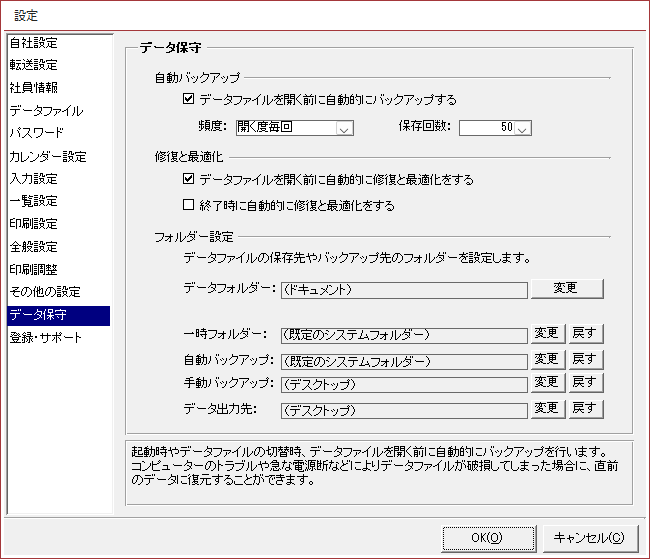Change the 自動バックアップ folder

coord(546,359)
